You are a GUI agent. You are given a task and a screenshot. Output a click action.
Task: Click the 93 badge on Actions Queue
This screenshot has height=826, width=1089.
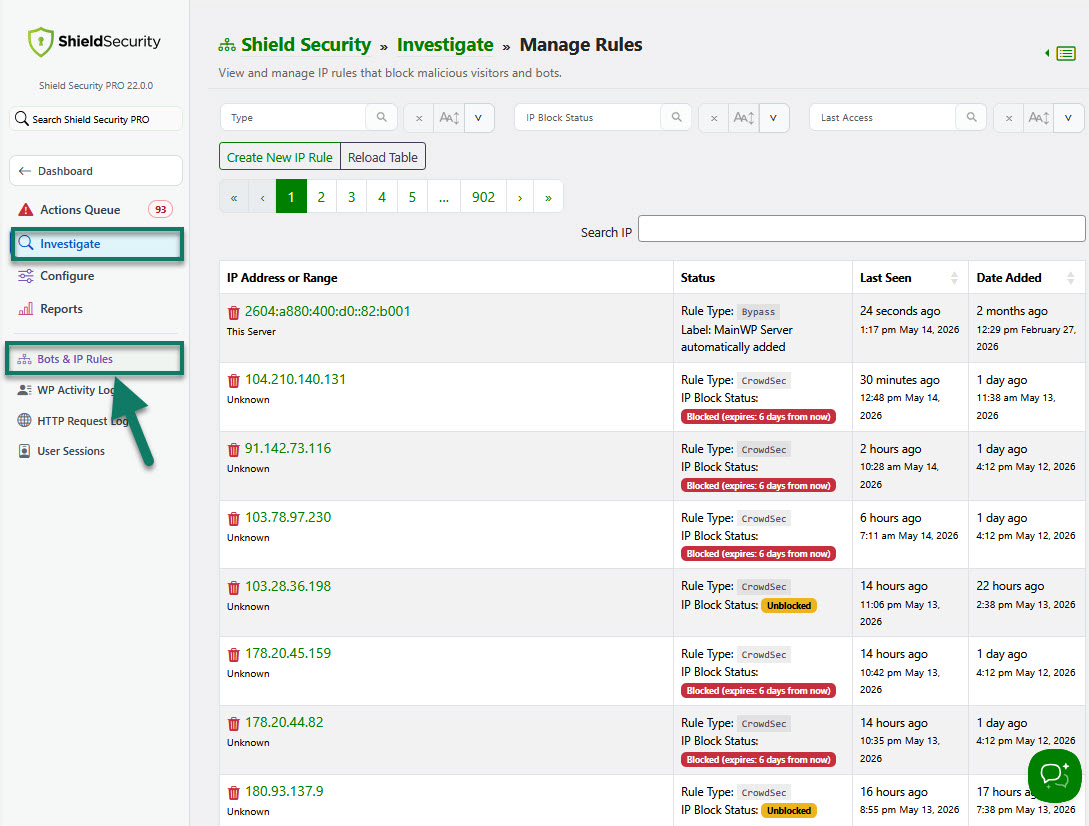coord(160,210)
